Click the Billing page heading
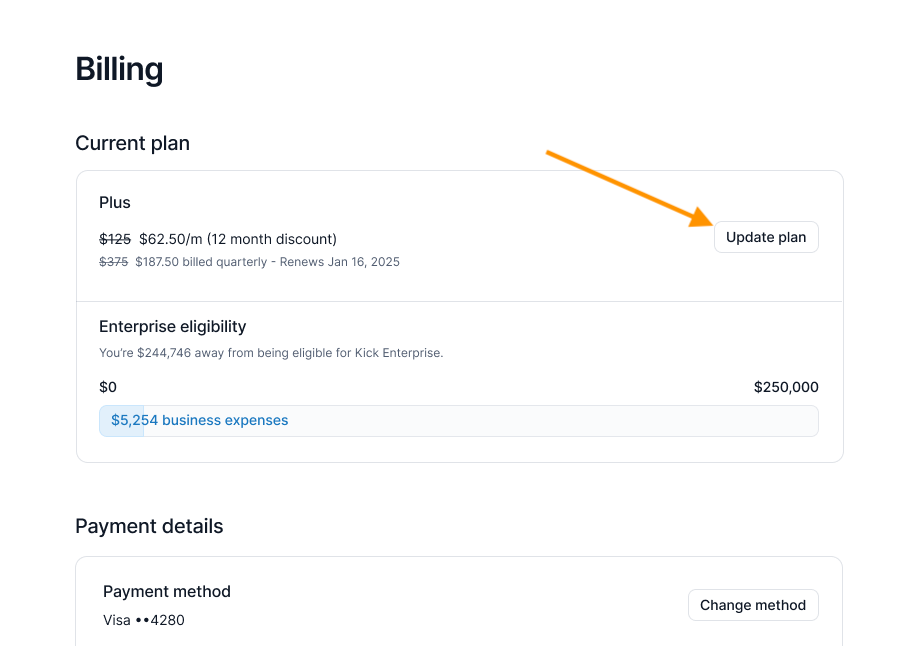The image size is (913, 646). [x=119, y=69]
